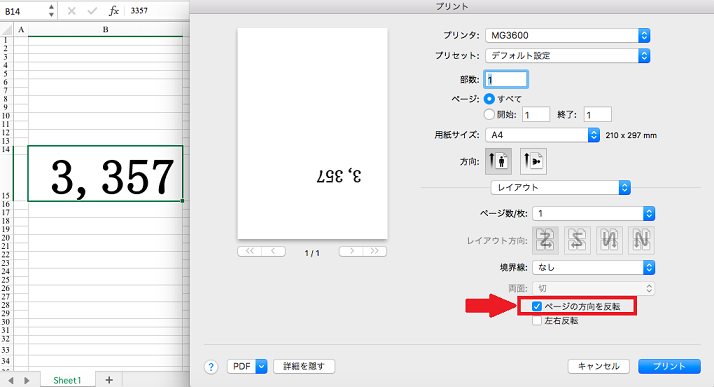
Task: Switch to the Sheet1 tab
Action: tap(67, 380)
